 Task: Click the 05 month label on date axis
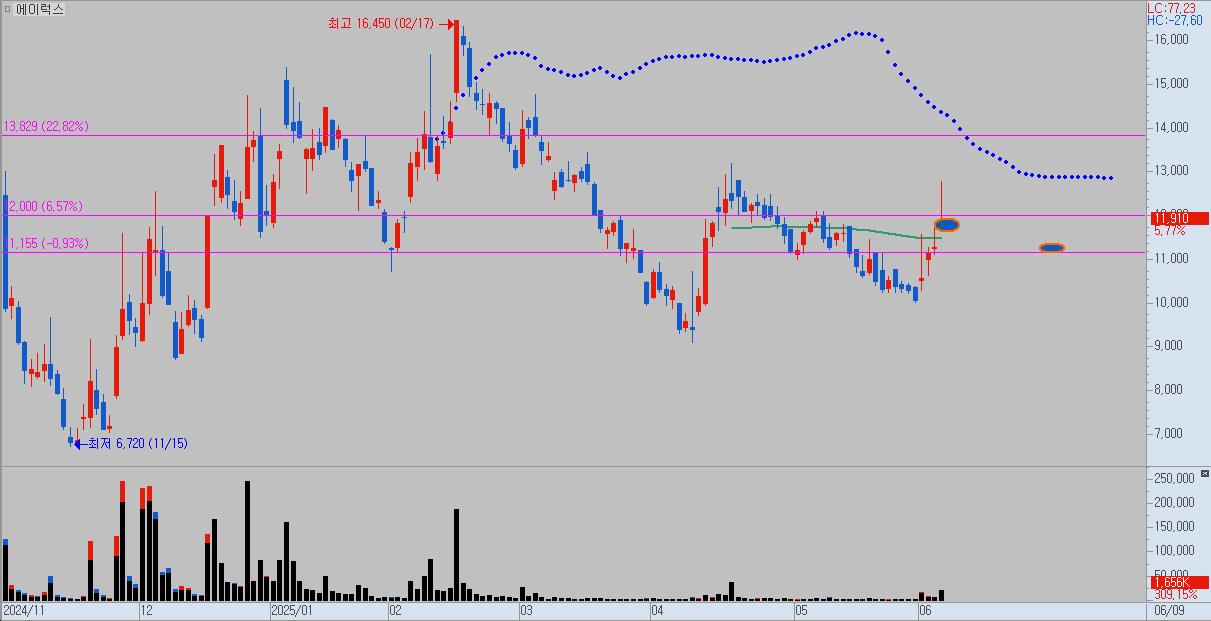802,609
